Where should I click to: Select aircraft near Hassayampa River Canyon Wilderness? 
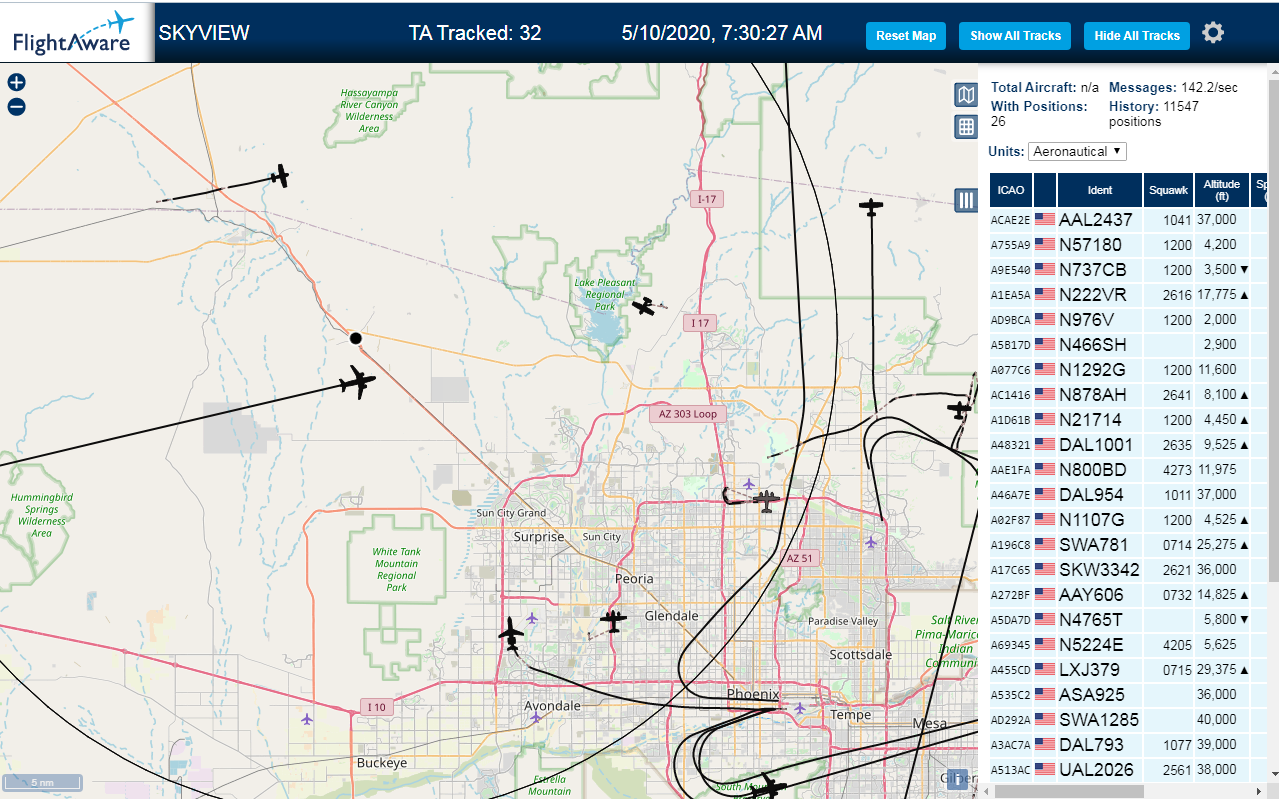pyautogui.click(x=281, y=177)
